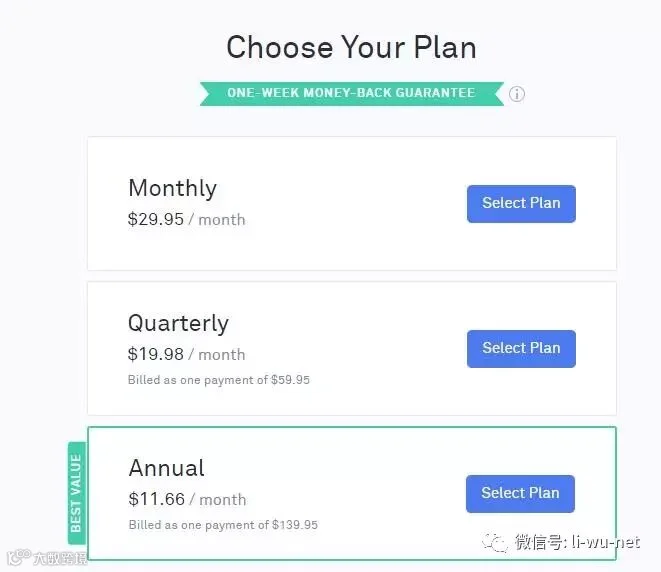
Task: Click the $11.66 / month price
Action: point(187,499)
